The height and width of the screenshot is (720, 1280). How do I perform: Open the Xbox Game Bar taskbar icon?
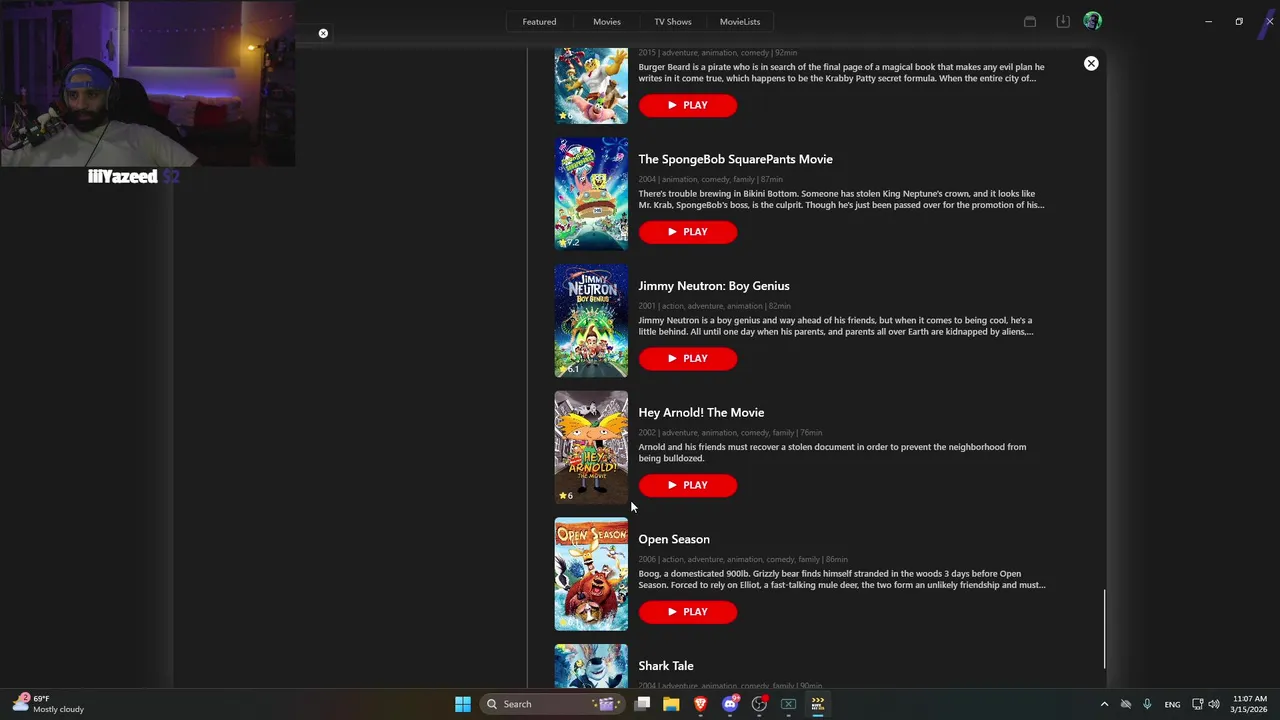pos(788,704)
